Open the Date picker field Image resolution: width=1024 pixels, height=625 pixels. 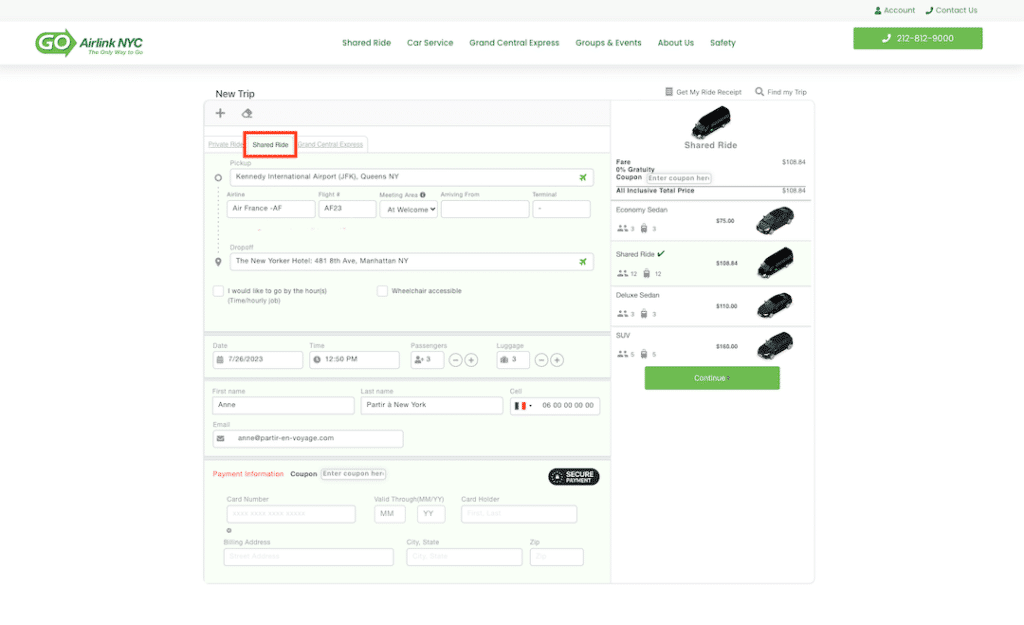pyautogui.click(x=258, y=360)
